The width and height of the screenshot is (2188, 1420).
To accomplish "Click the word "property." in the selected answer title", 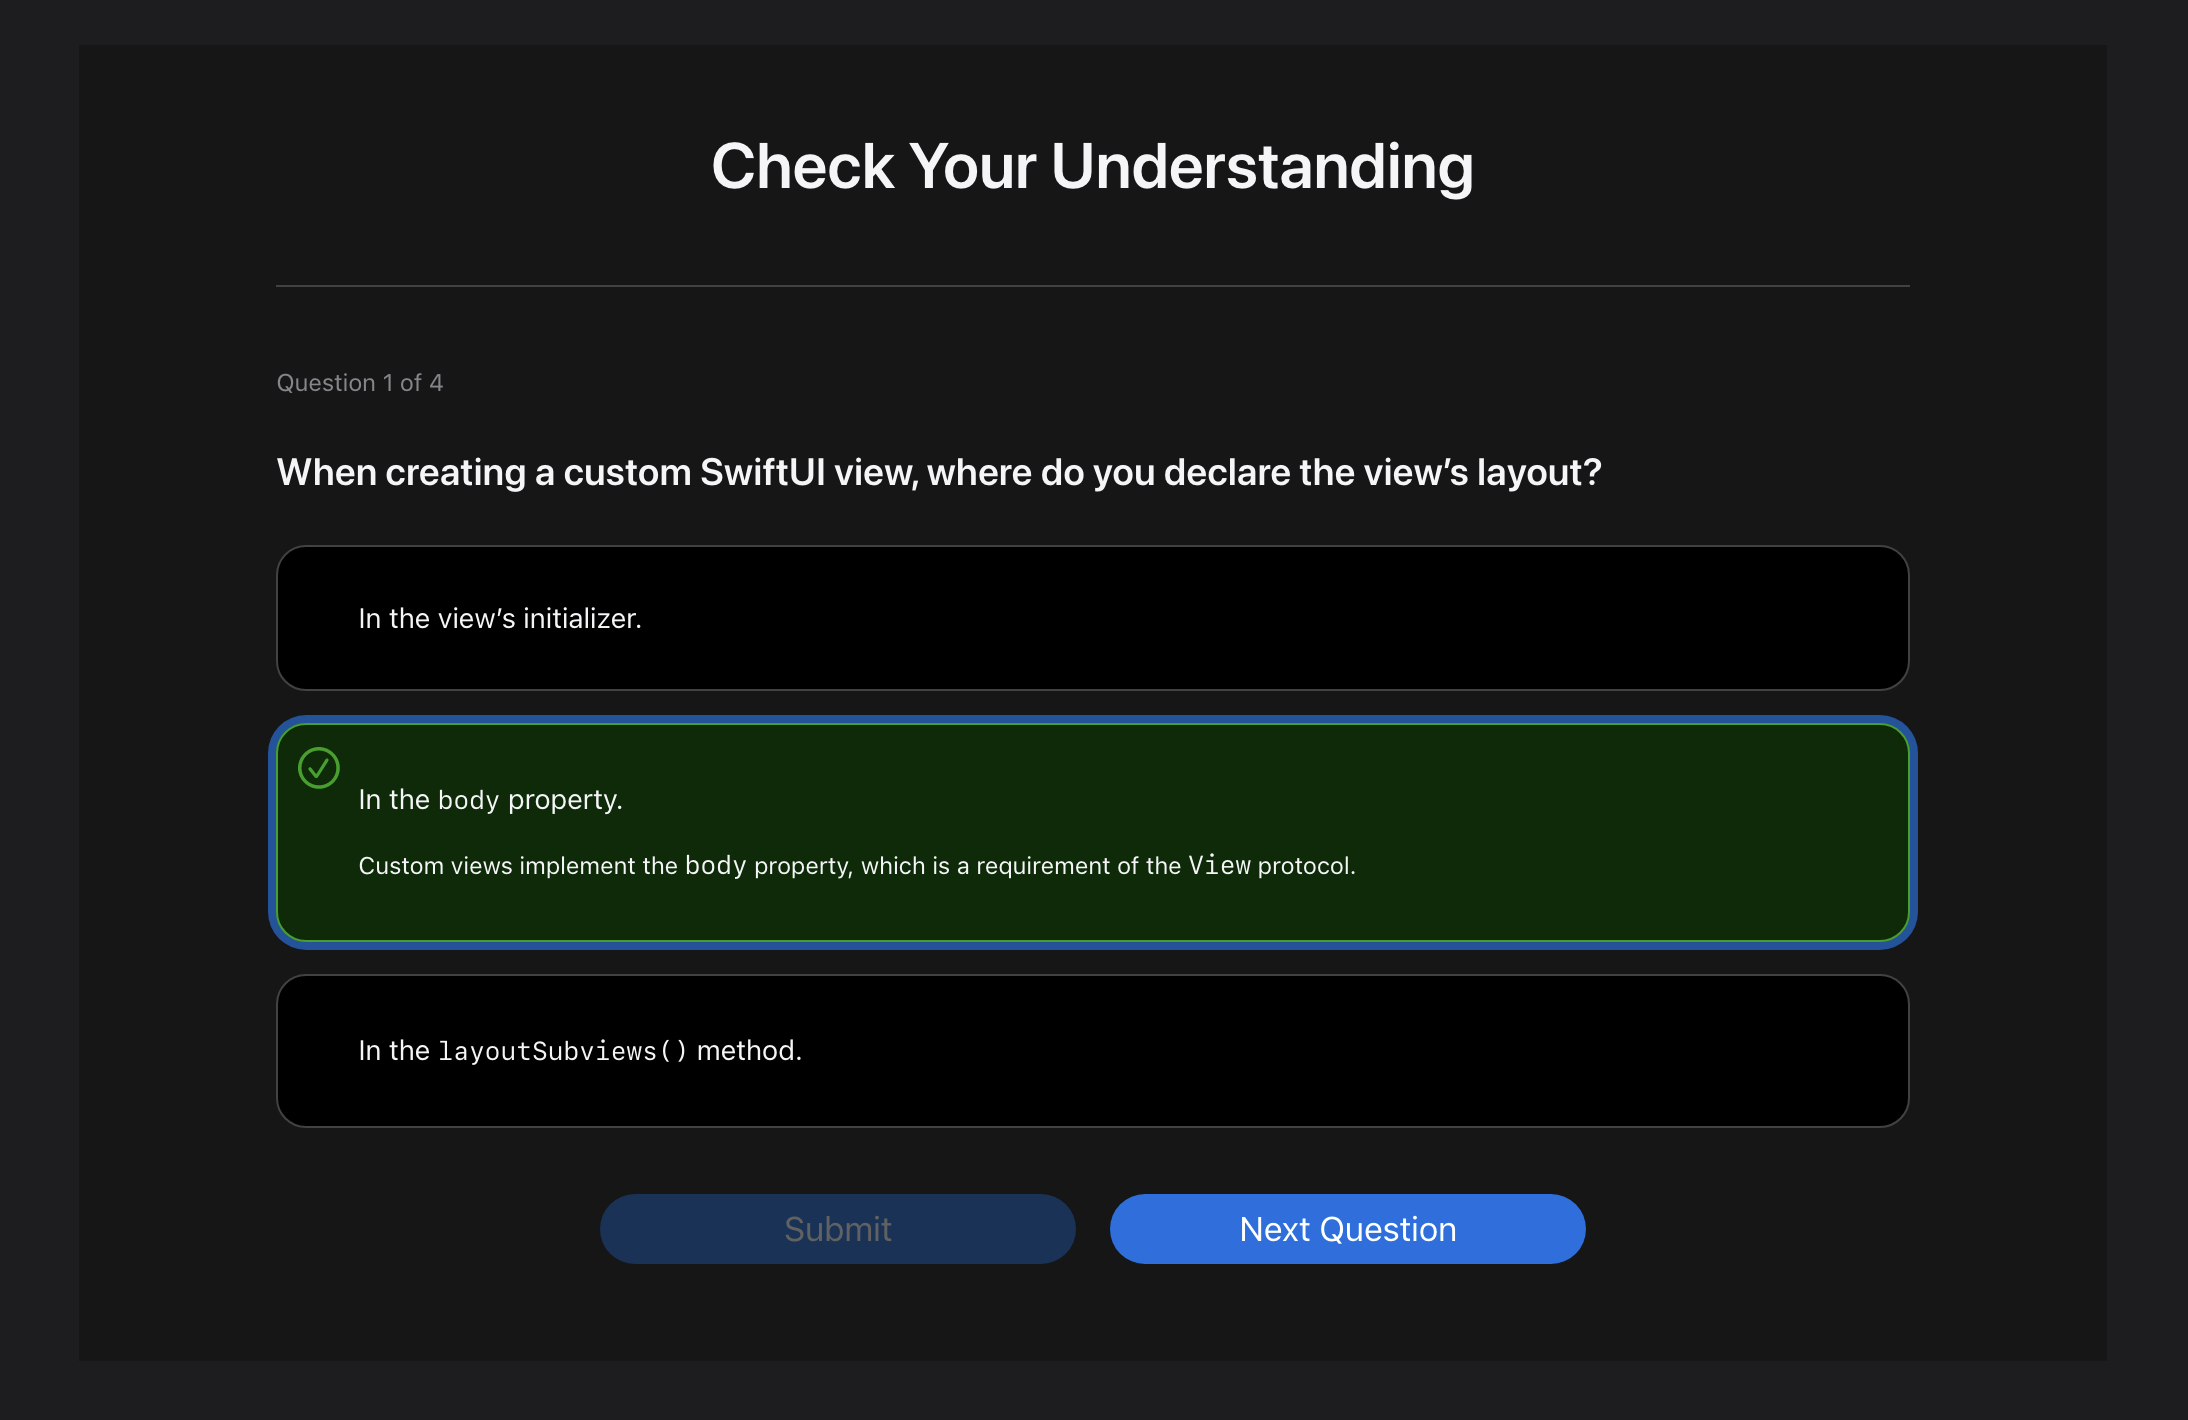I will 565,800.
